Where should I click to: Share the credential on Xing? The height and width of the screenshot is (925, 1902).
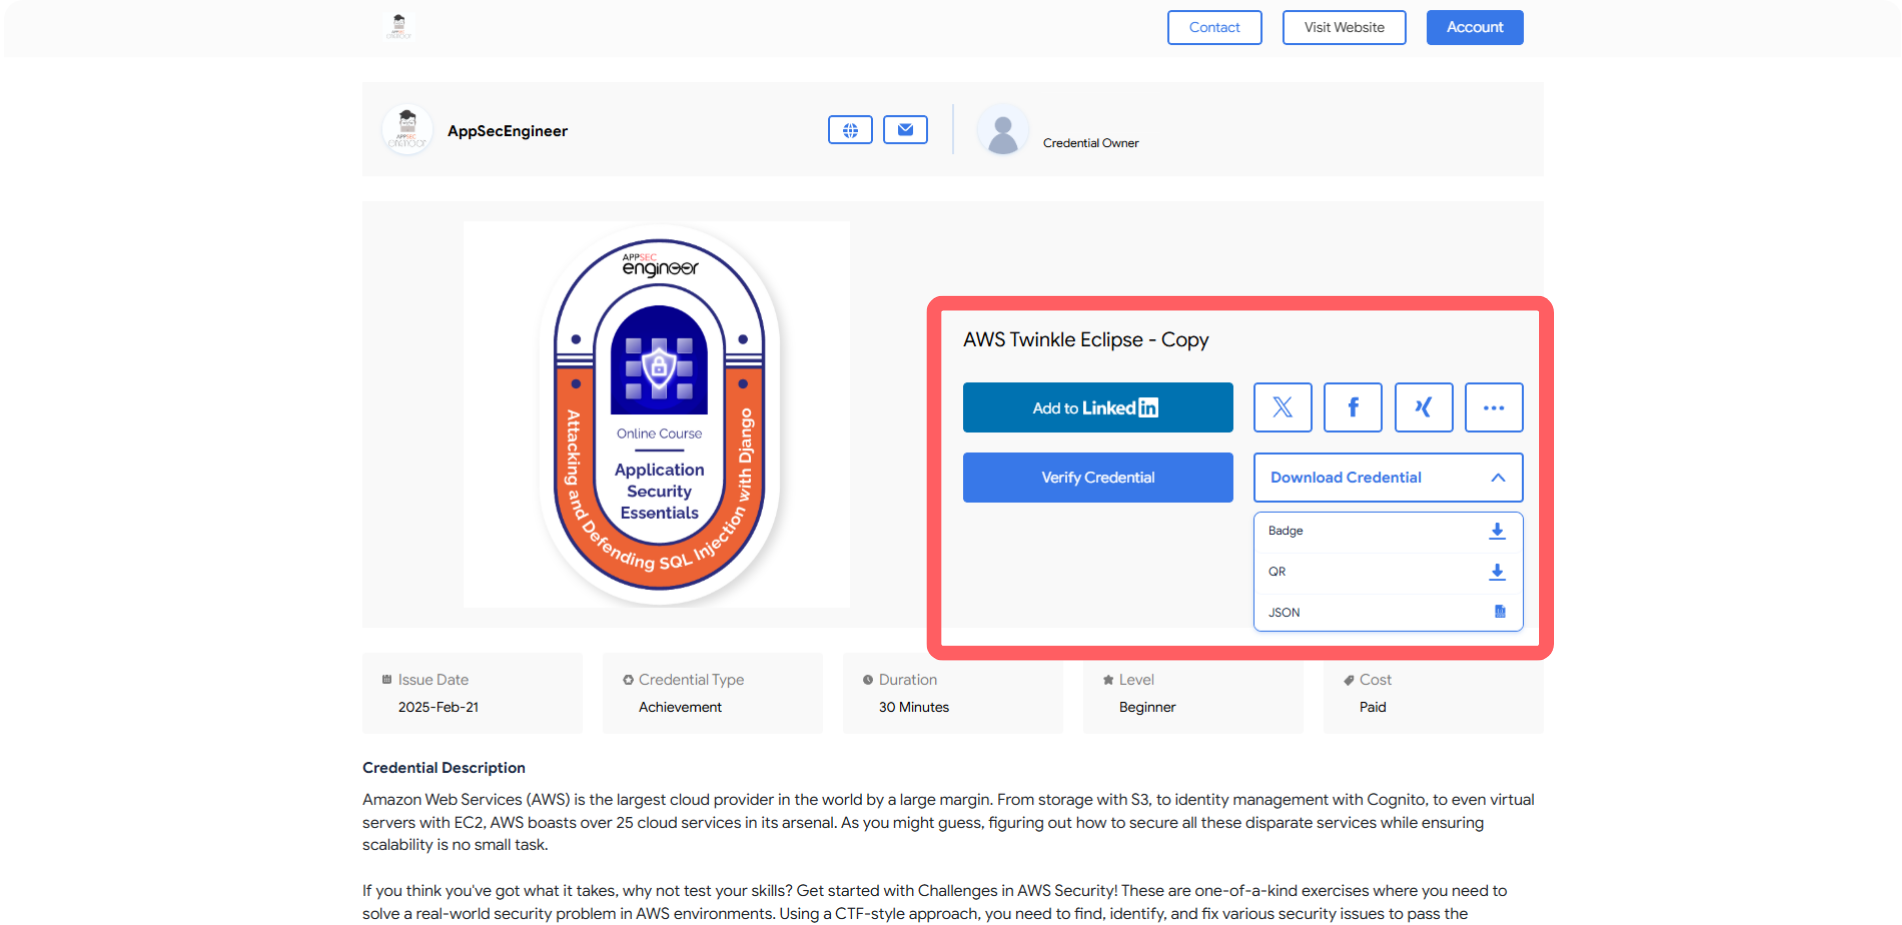pos(1423,407)
